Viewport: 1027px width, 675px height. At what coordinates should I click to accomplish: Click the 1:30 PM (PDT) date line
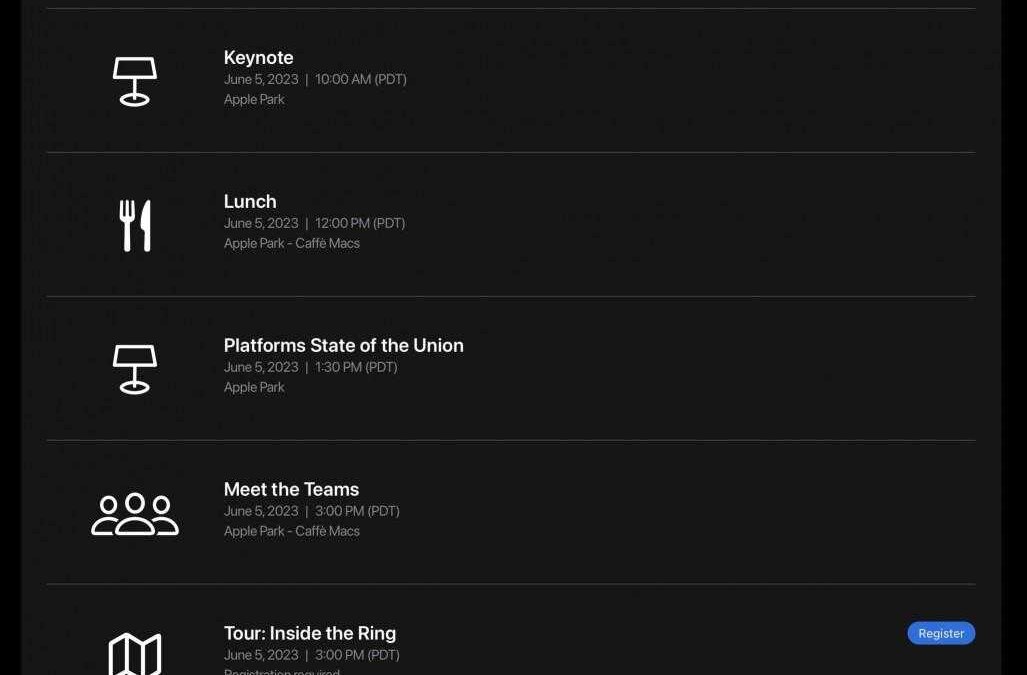pyautogui.click(x=310, y=368)
